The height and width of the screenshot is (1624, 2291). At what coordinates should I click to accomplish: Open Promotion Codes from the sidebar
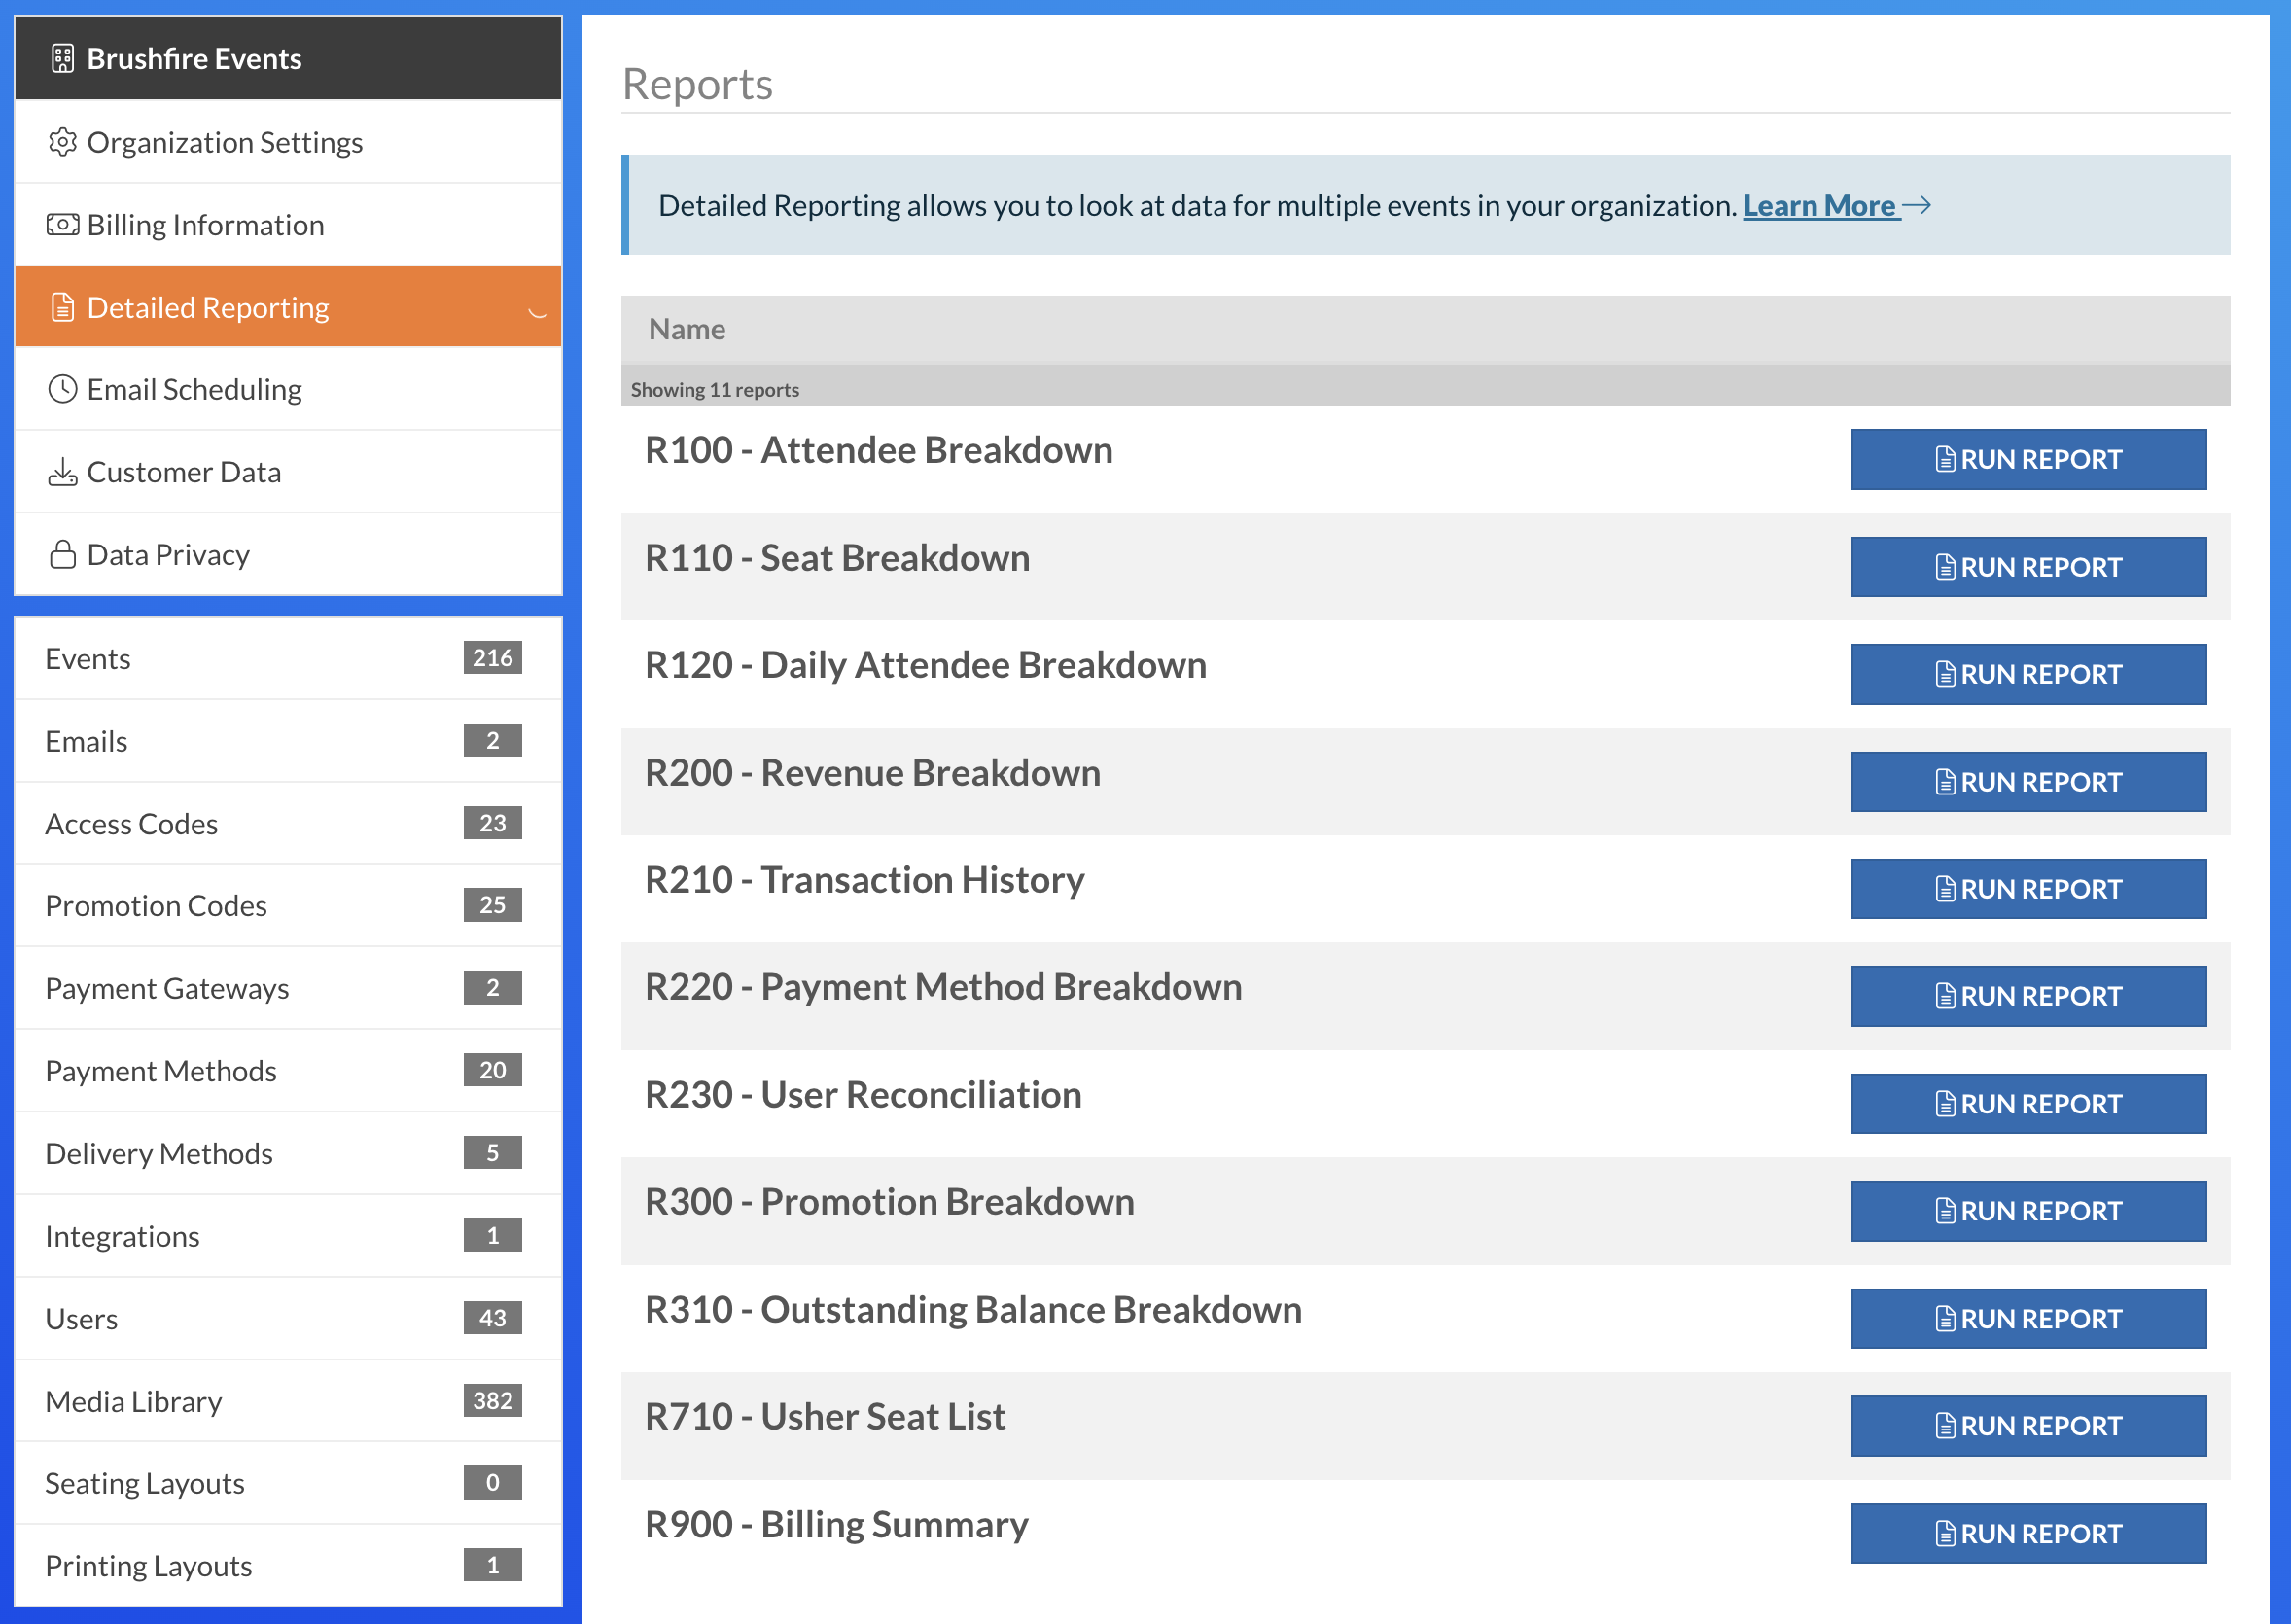[155, 905]
